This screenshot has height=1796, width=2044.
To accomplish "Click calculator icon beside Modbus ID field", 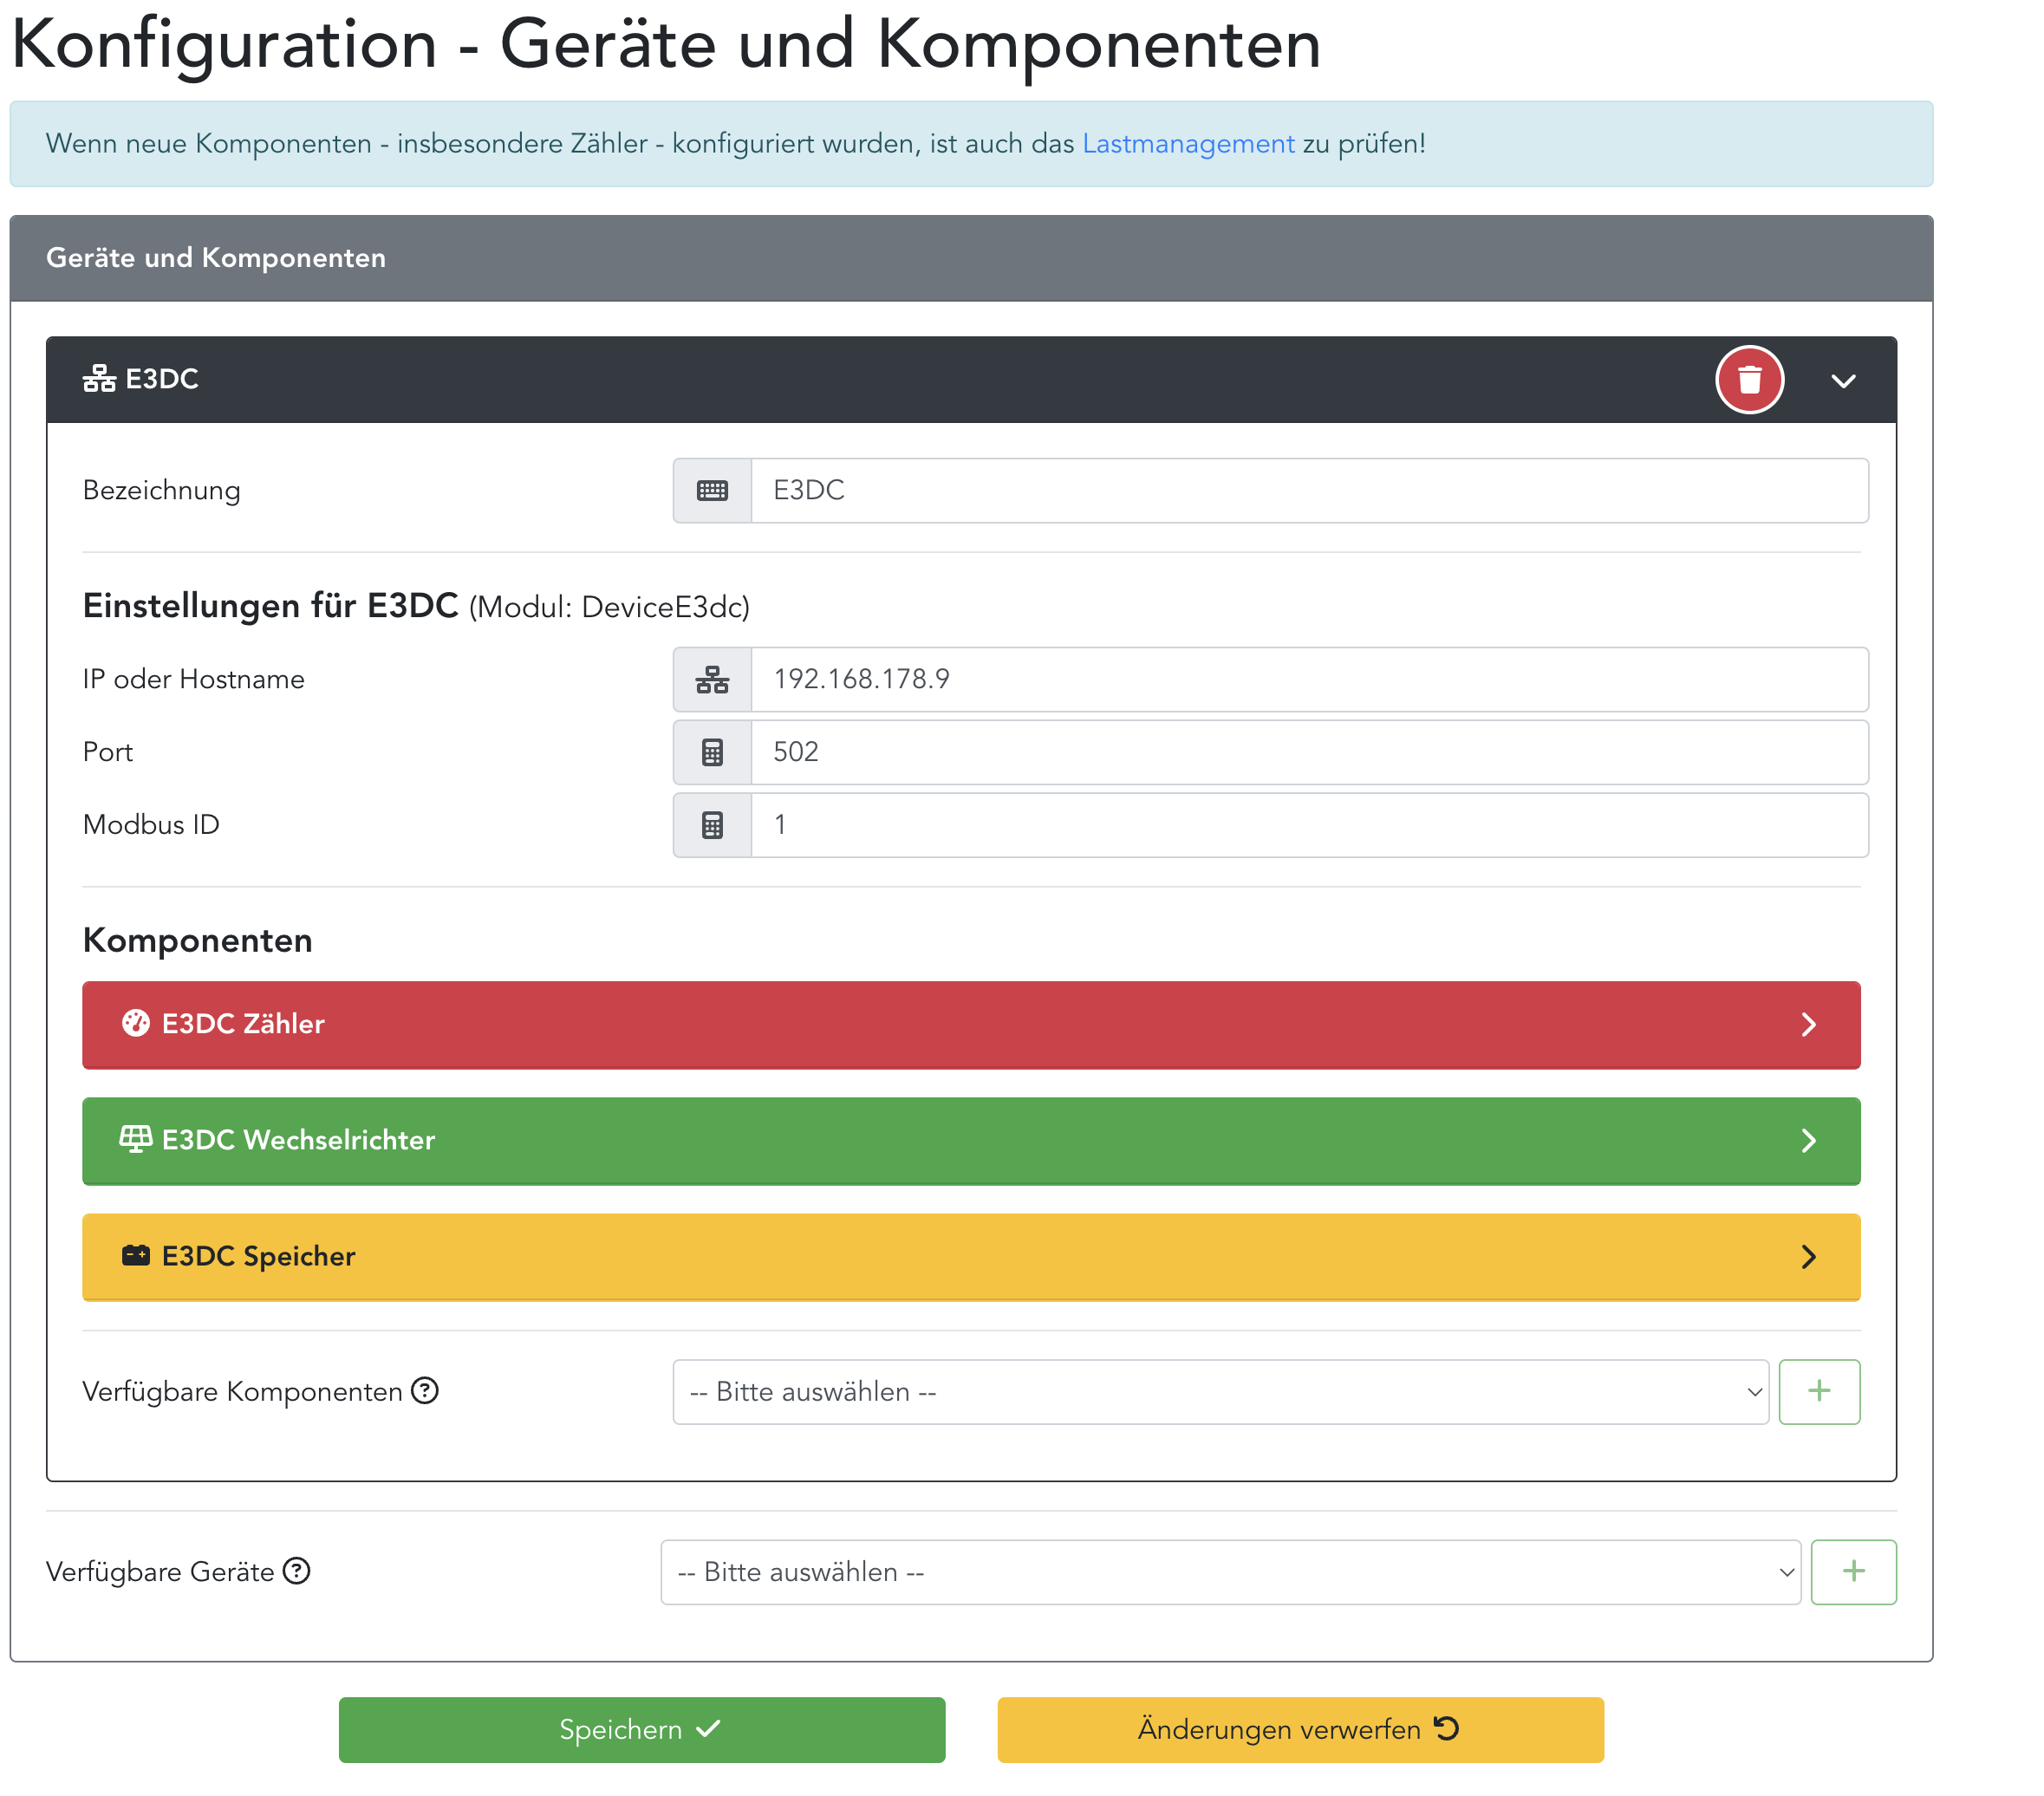I will pos(712,825).
